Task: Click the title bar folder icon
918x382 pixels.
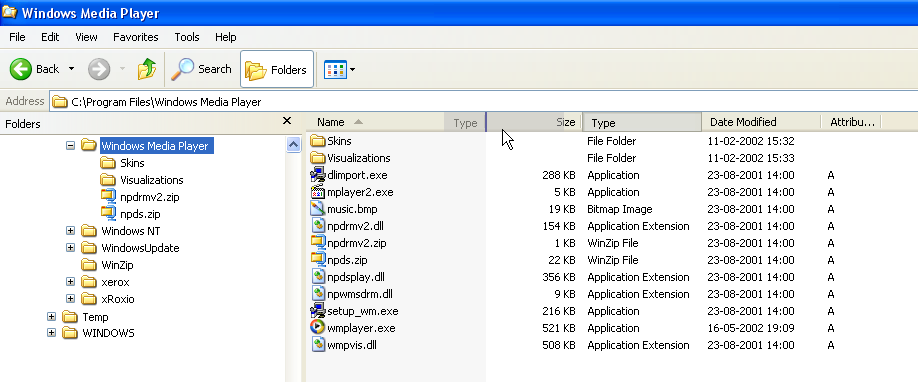Action: [9, 12]
